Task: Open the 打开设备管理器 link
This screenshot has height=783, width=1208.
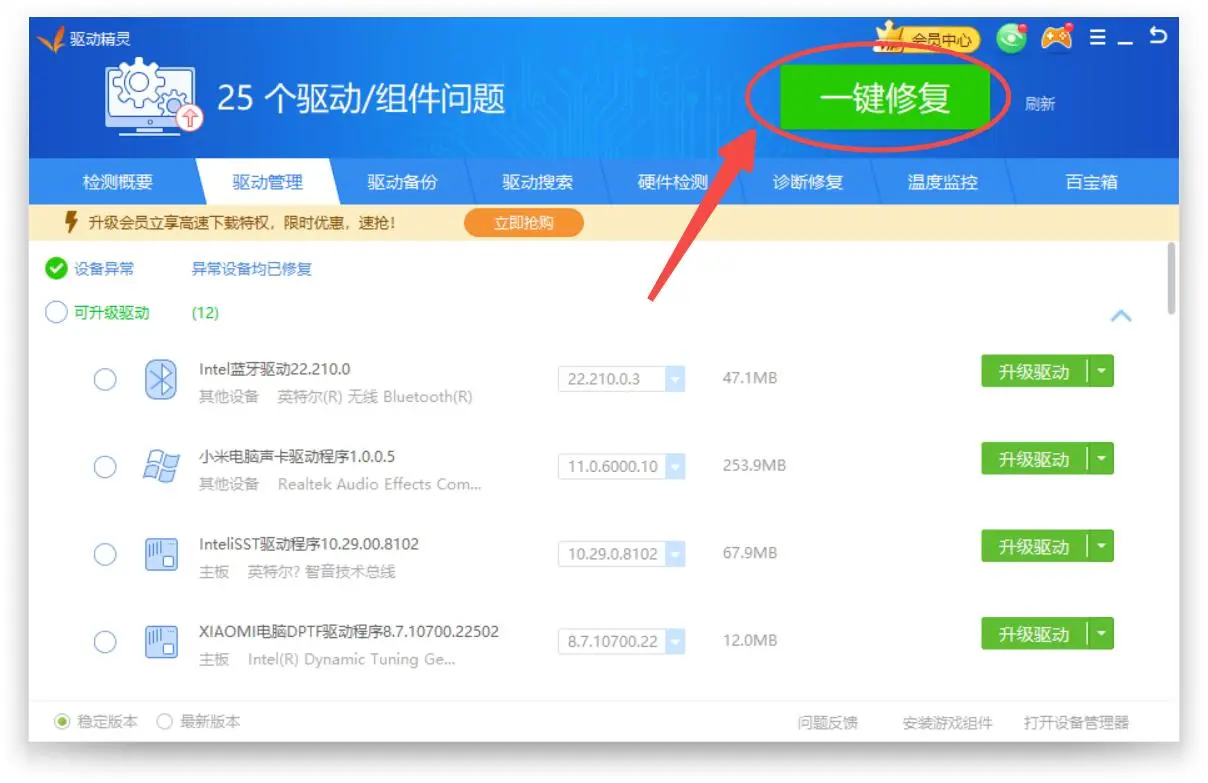Action: [x=1076, y=722]
